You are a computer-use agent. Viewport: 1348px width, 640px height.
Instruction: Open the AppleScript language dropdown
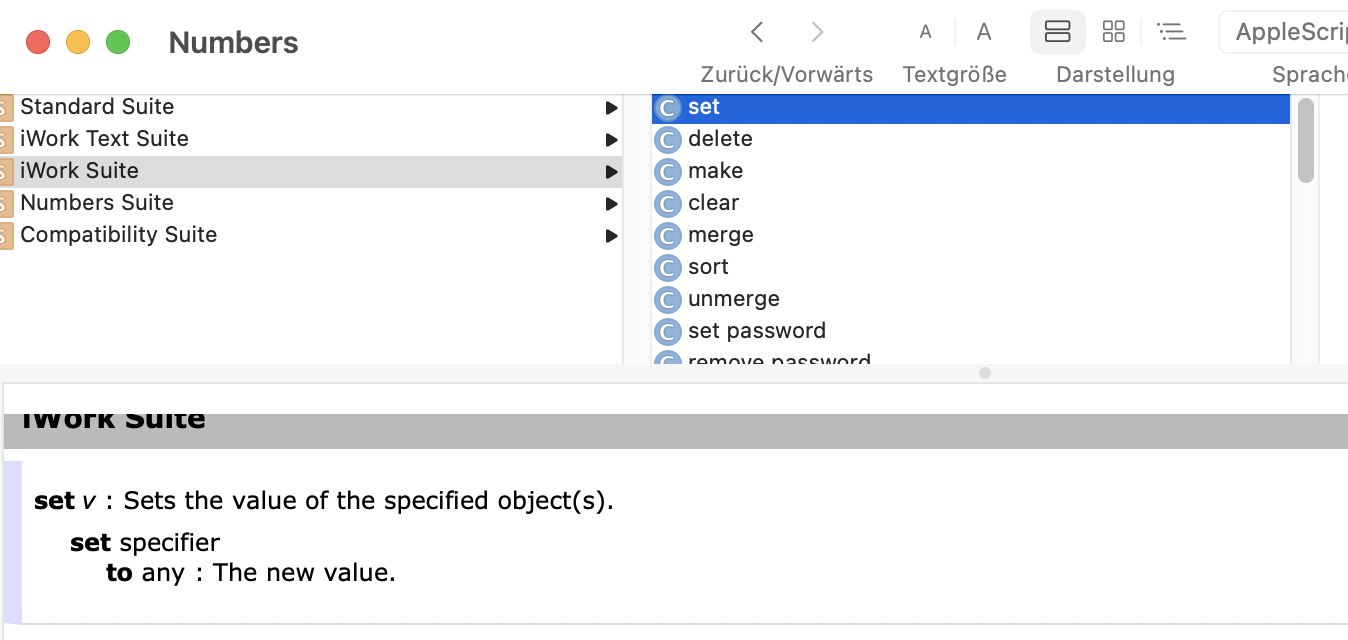1284,32
